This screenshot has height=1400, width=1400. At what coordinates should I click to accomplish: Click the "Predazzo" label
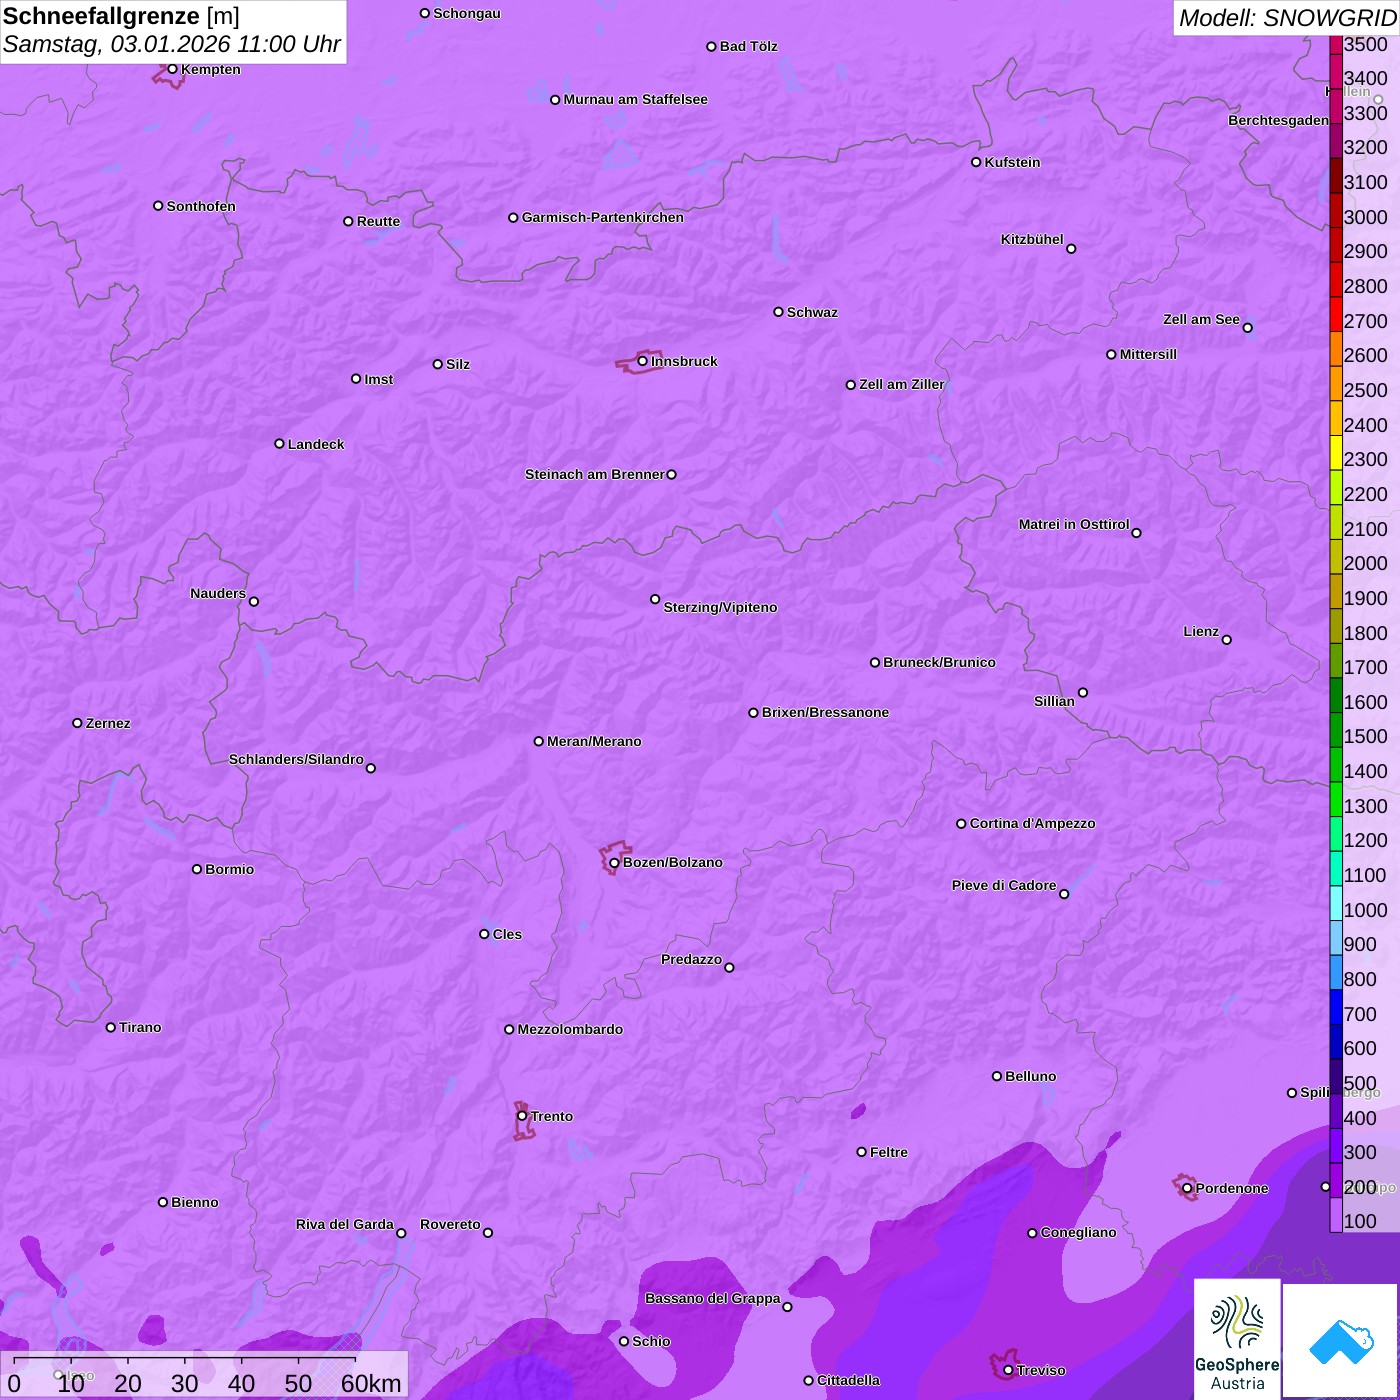(x=691, y=959)
